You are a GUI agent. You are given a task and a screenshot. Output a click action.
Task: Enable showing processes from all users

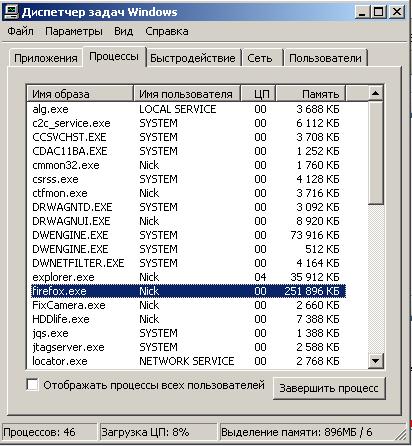pyautogui.click(x=33, y=385)
